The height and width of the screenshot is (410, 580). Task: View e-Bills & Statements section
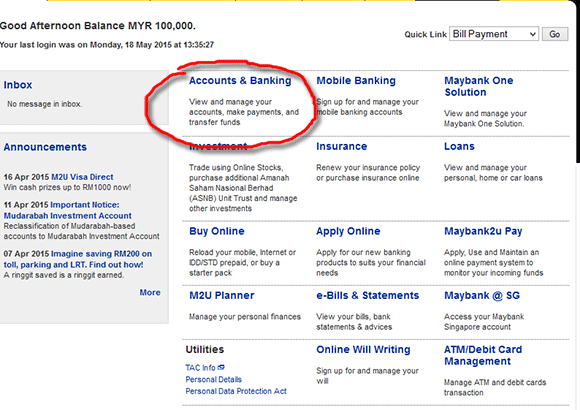point(367,296)
